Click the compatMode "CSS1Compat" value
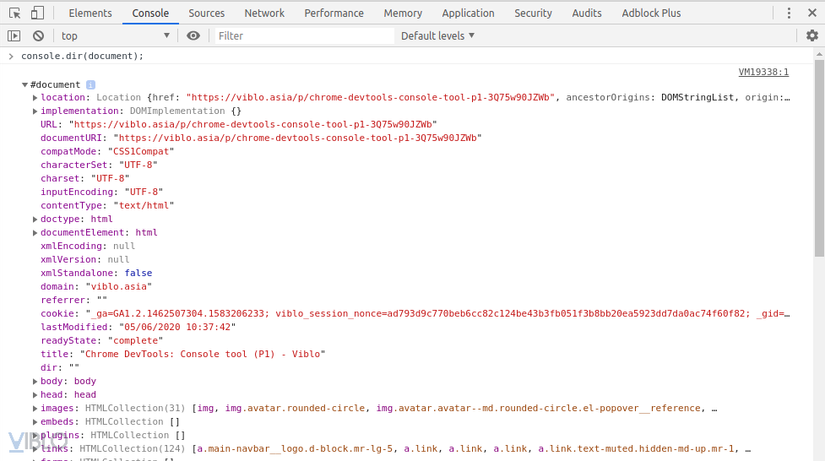The image size is (825, 461). pyautogui.click(x=141, y=152)
